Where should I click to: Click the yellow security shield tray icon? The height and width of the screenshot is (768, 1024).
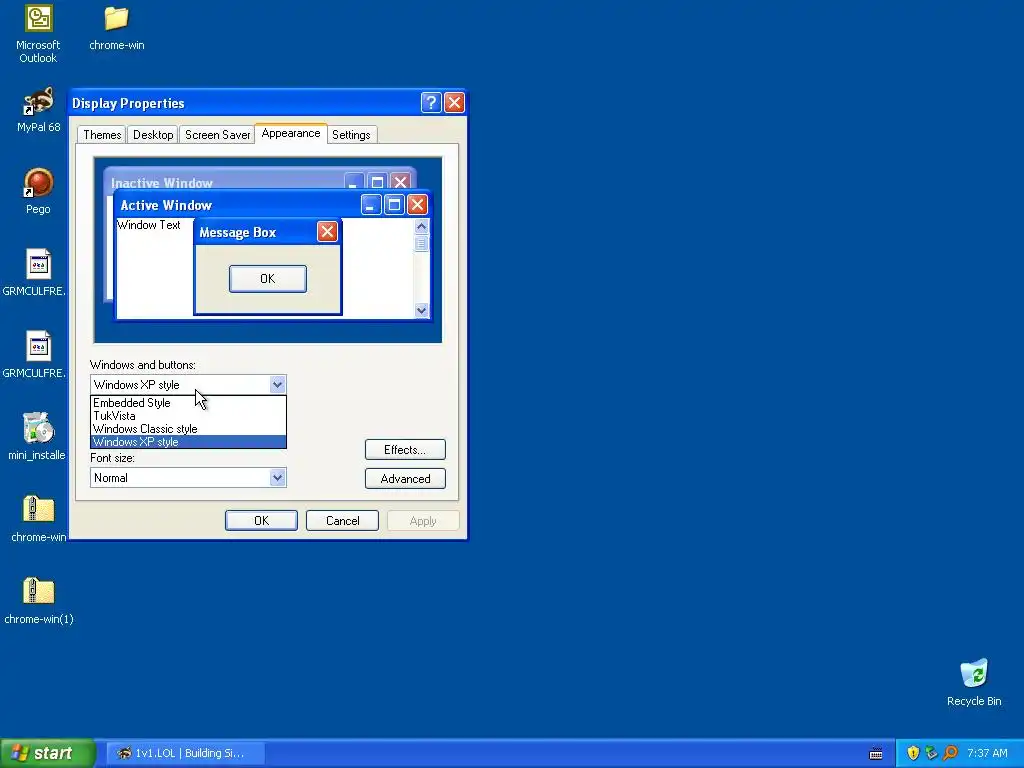click(913, 753)
